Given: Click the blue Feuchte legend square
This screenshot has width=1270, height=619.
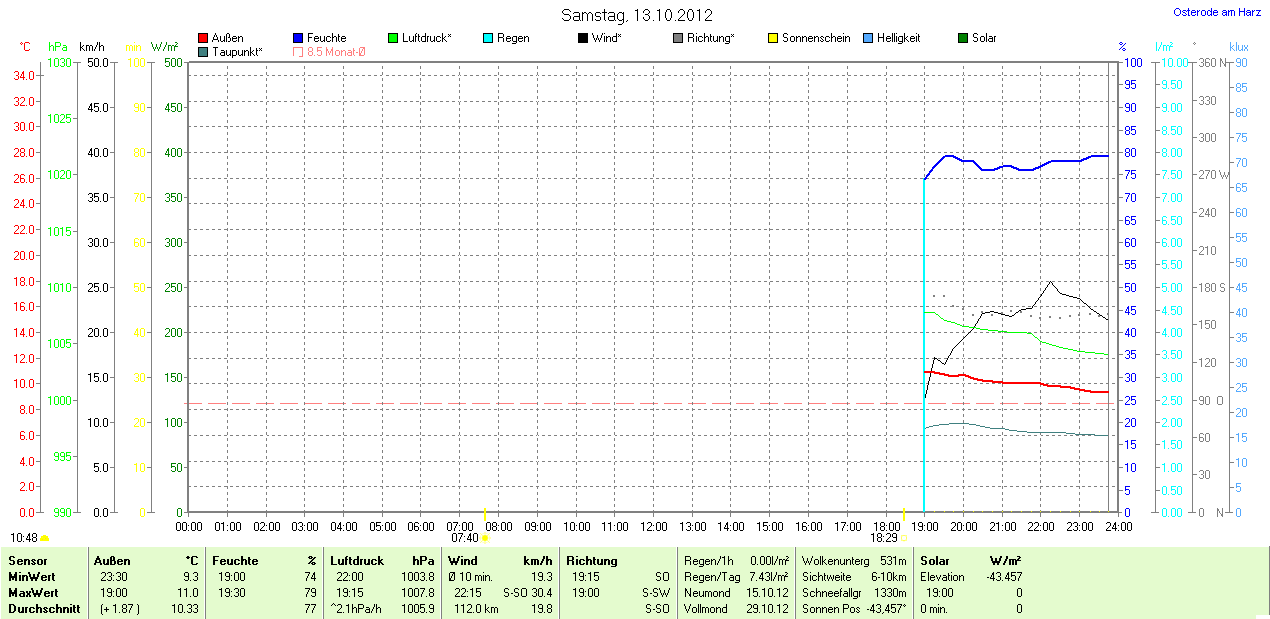Looking at the screenshot, I should point(299,38).
